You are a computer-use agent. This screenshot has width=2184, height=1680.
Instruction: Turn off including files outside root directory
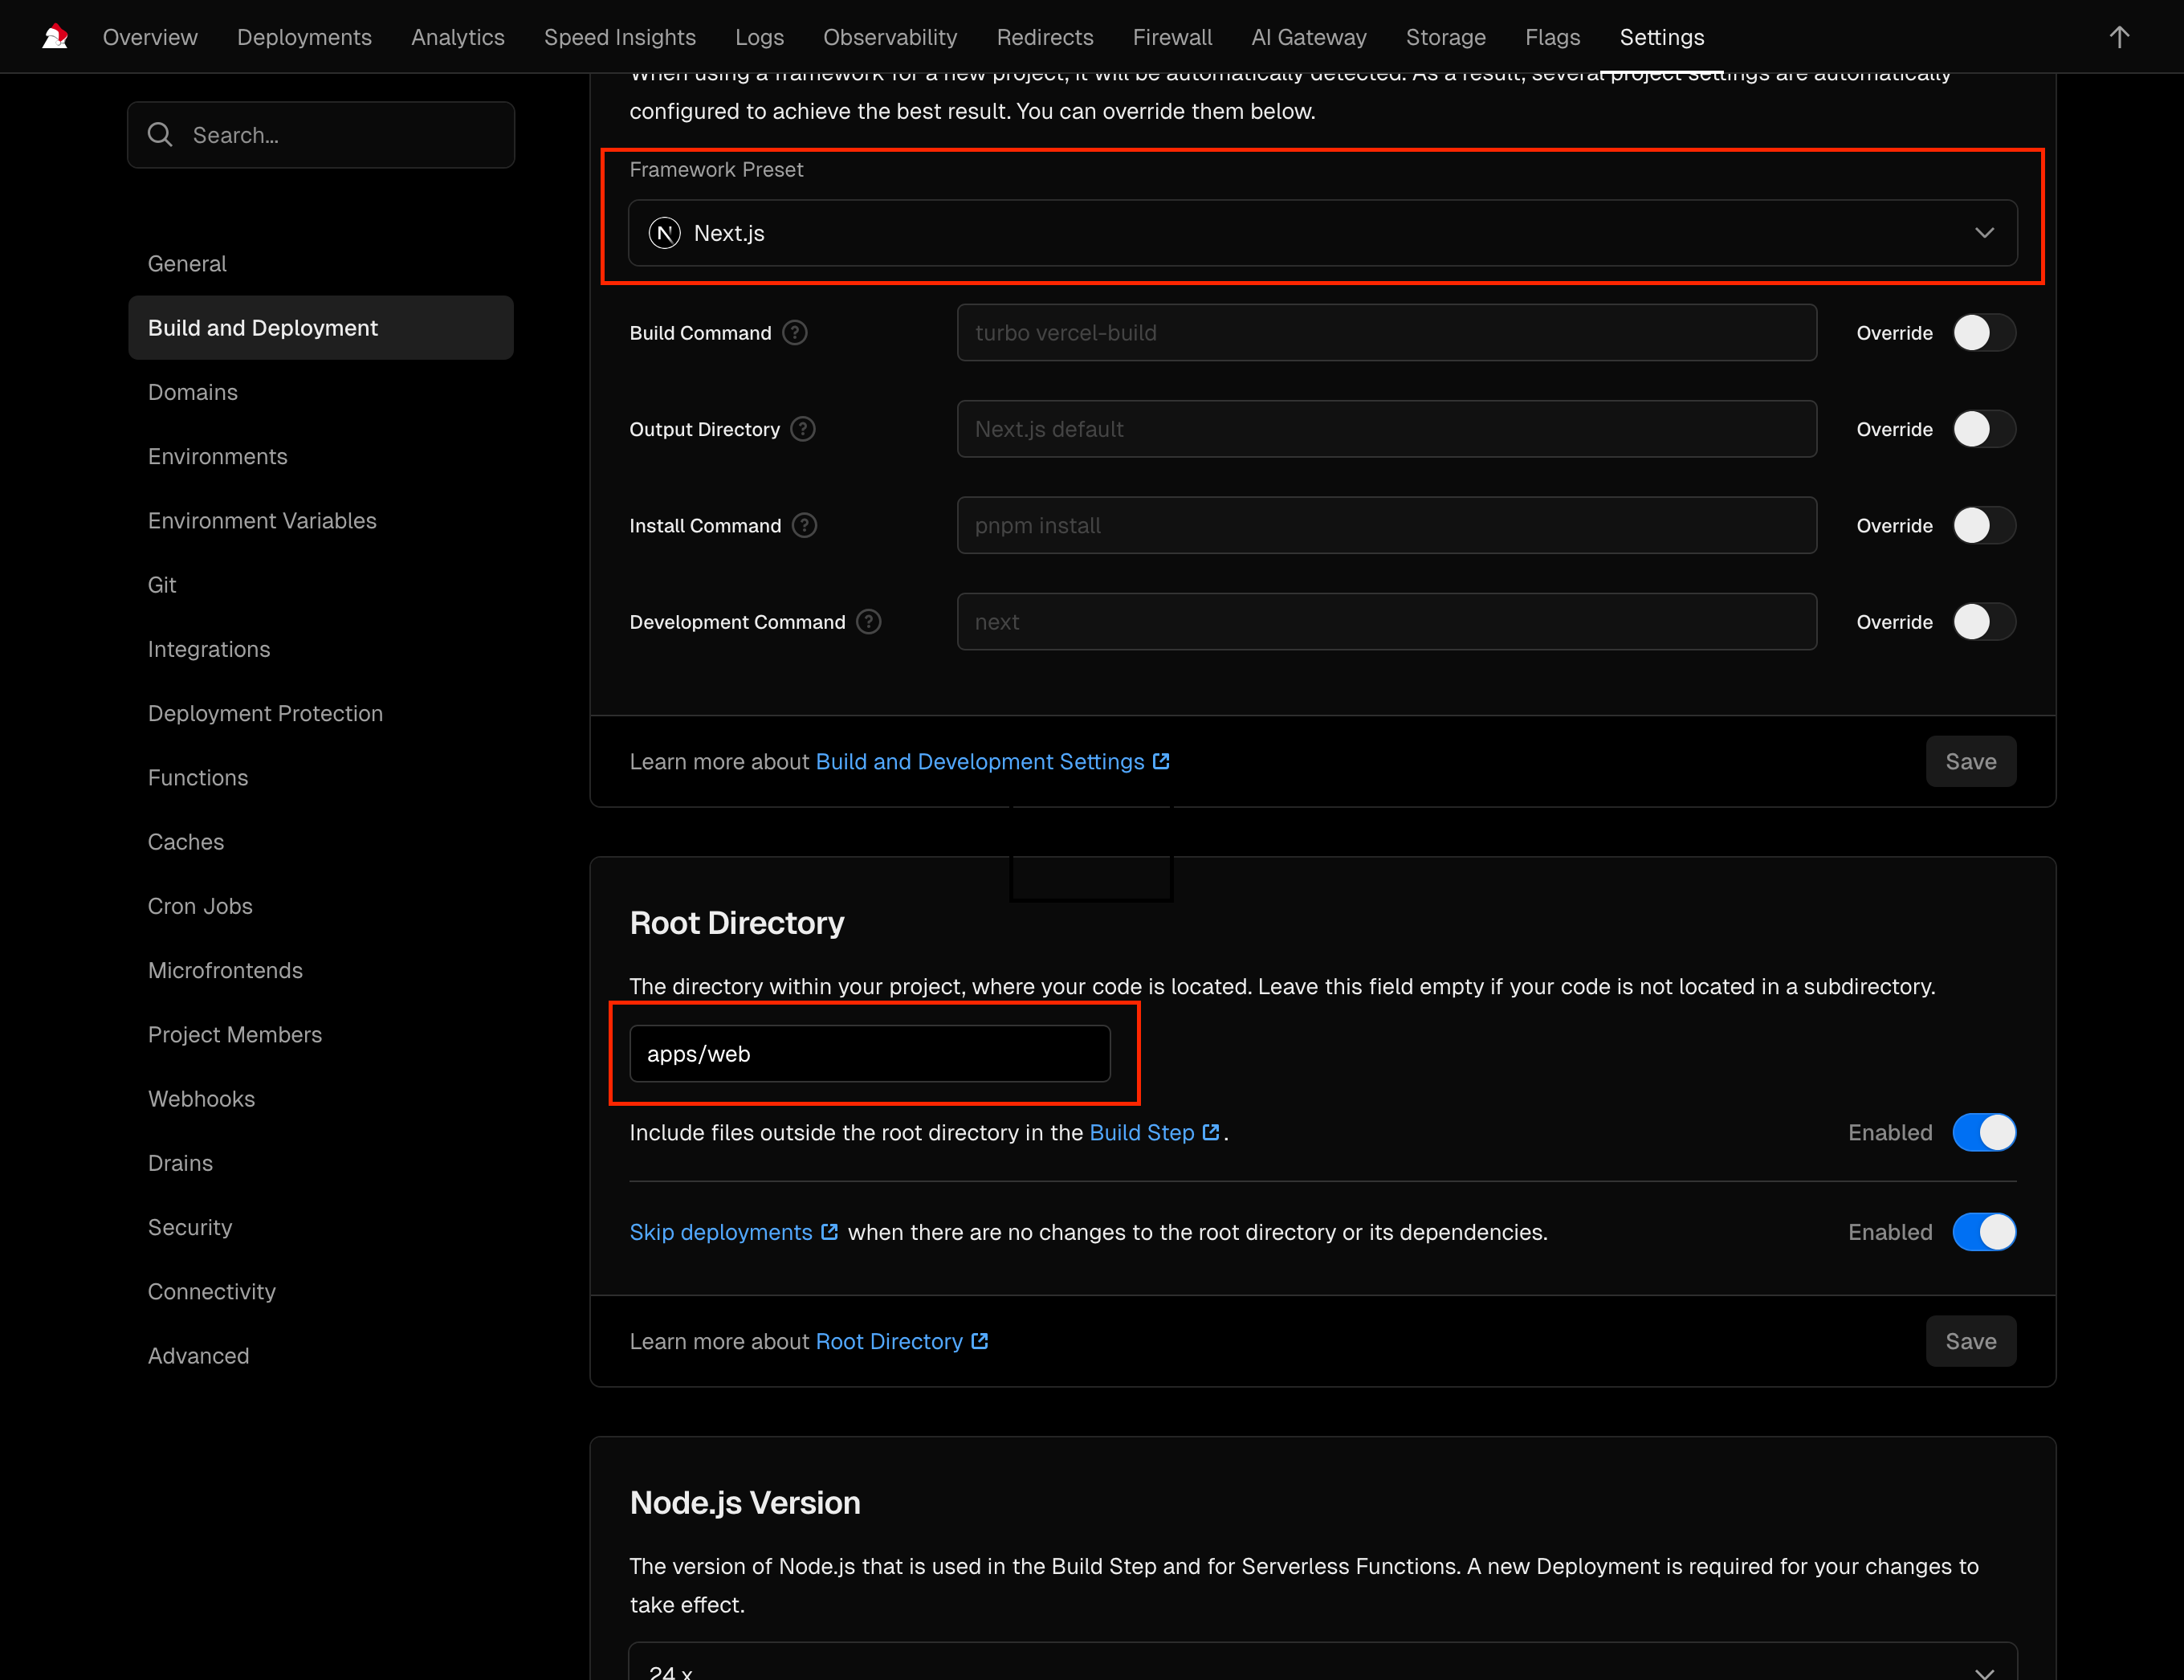click(x=1984, y=1132)
